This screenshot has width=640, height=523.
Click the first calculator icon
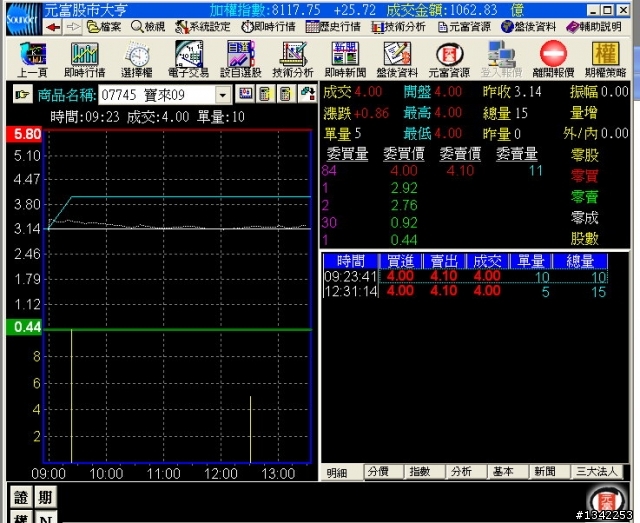[x=266, y=94]
